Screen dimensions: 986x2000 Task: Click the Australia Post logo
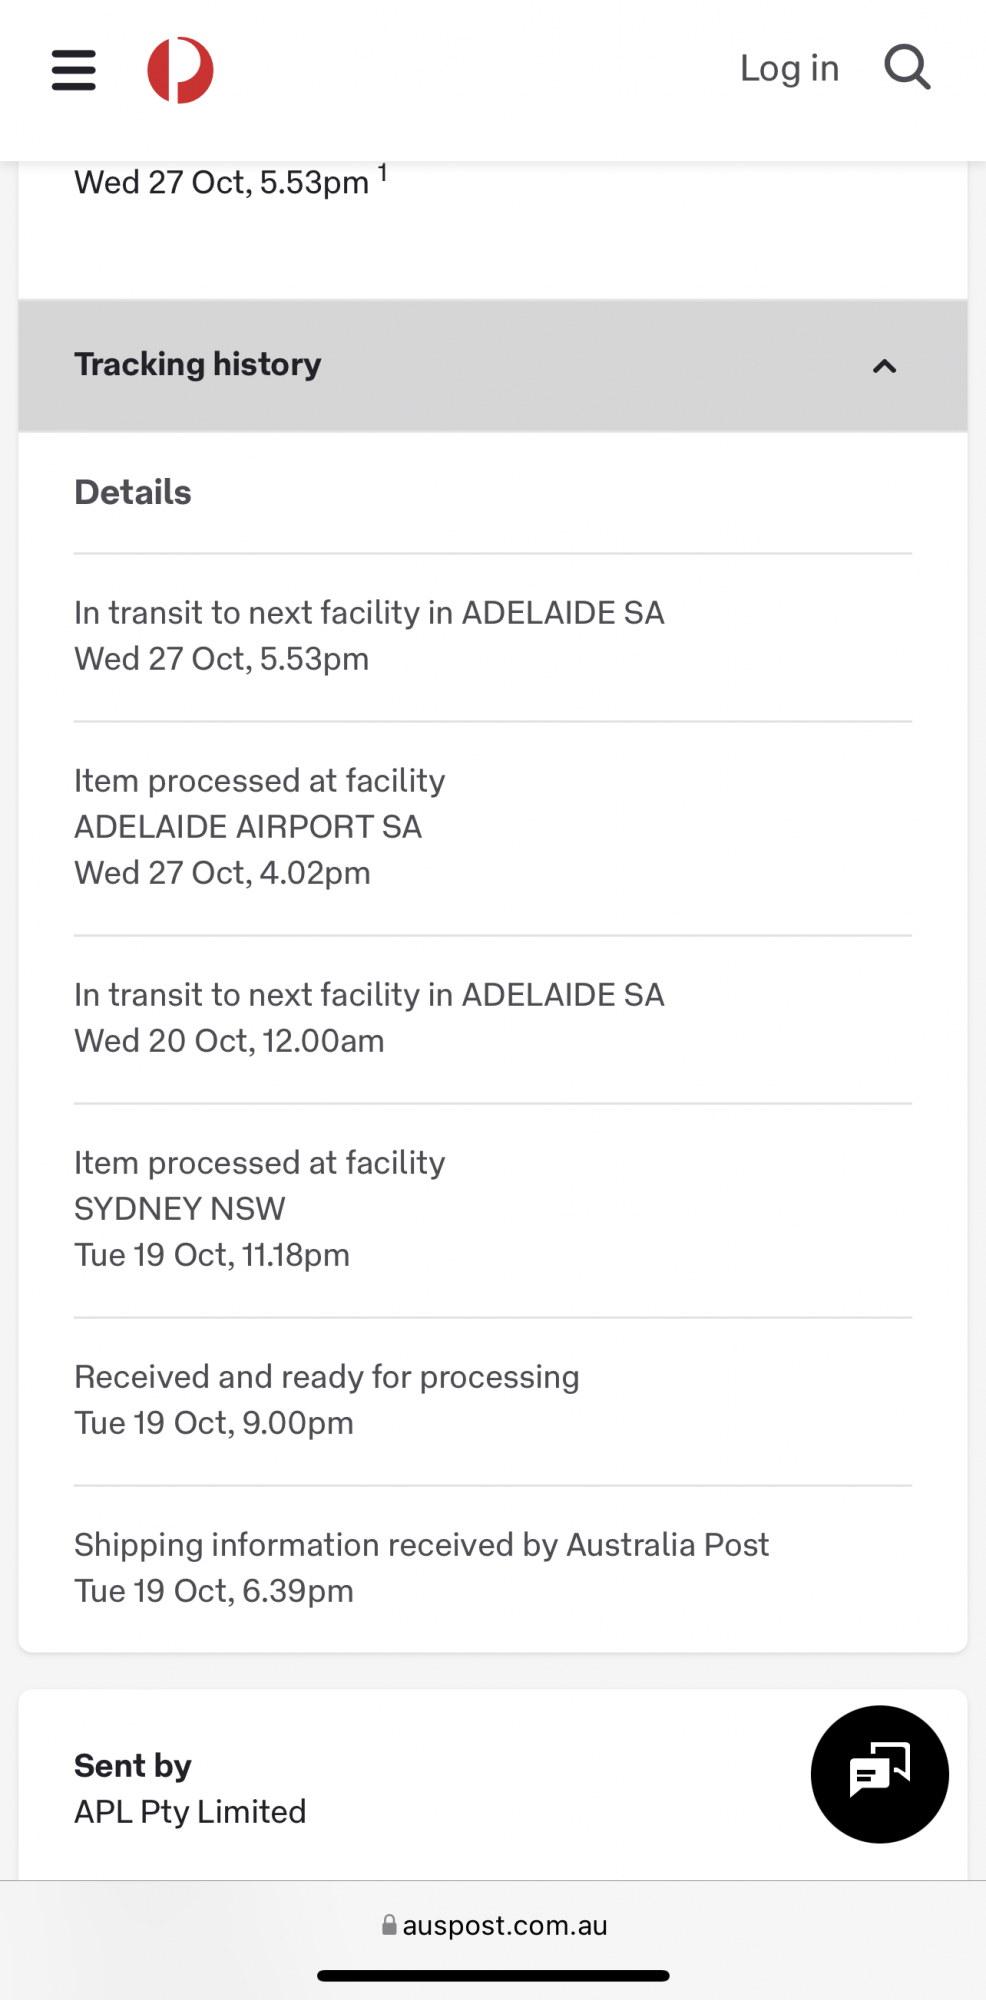click(180, 70)
